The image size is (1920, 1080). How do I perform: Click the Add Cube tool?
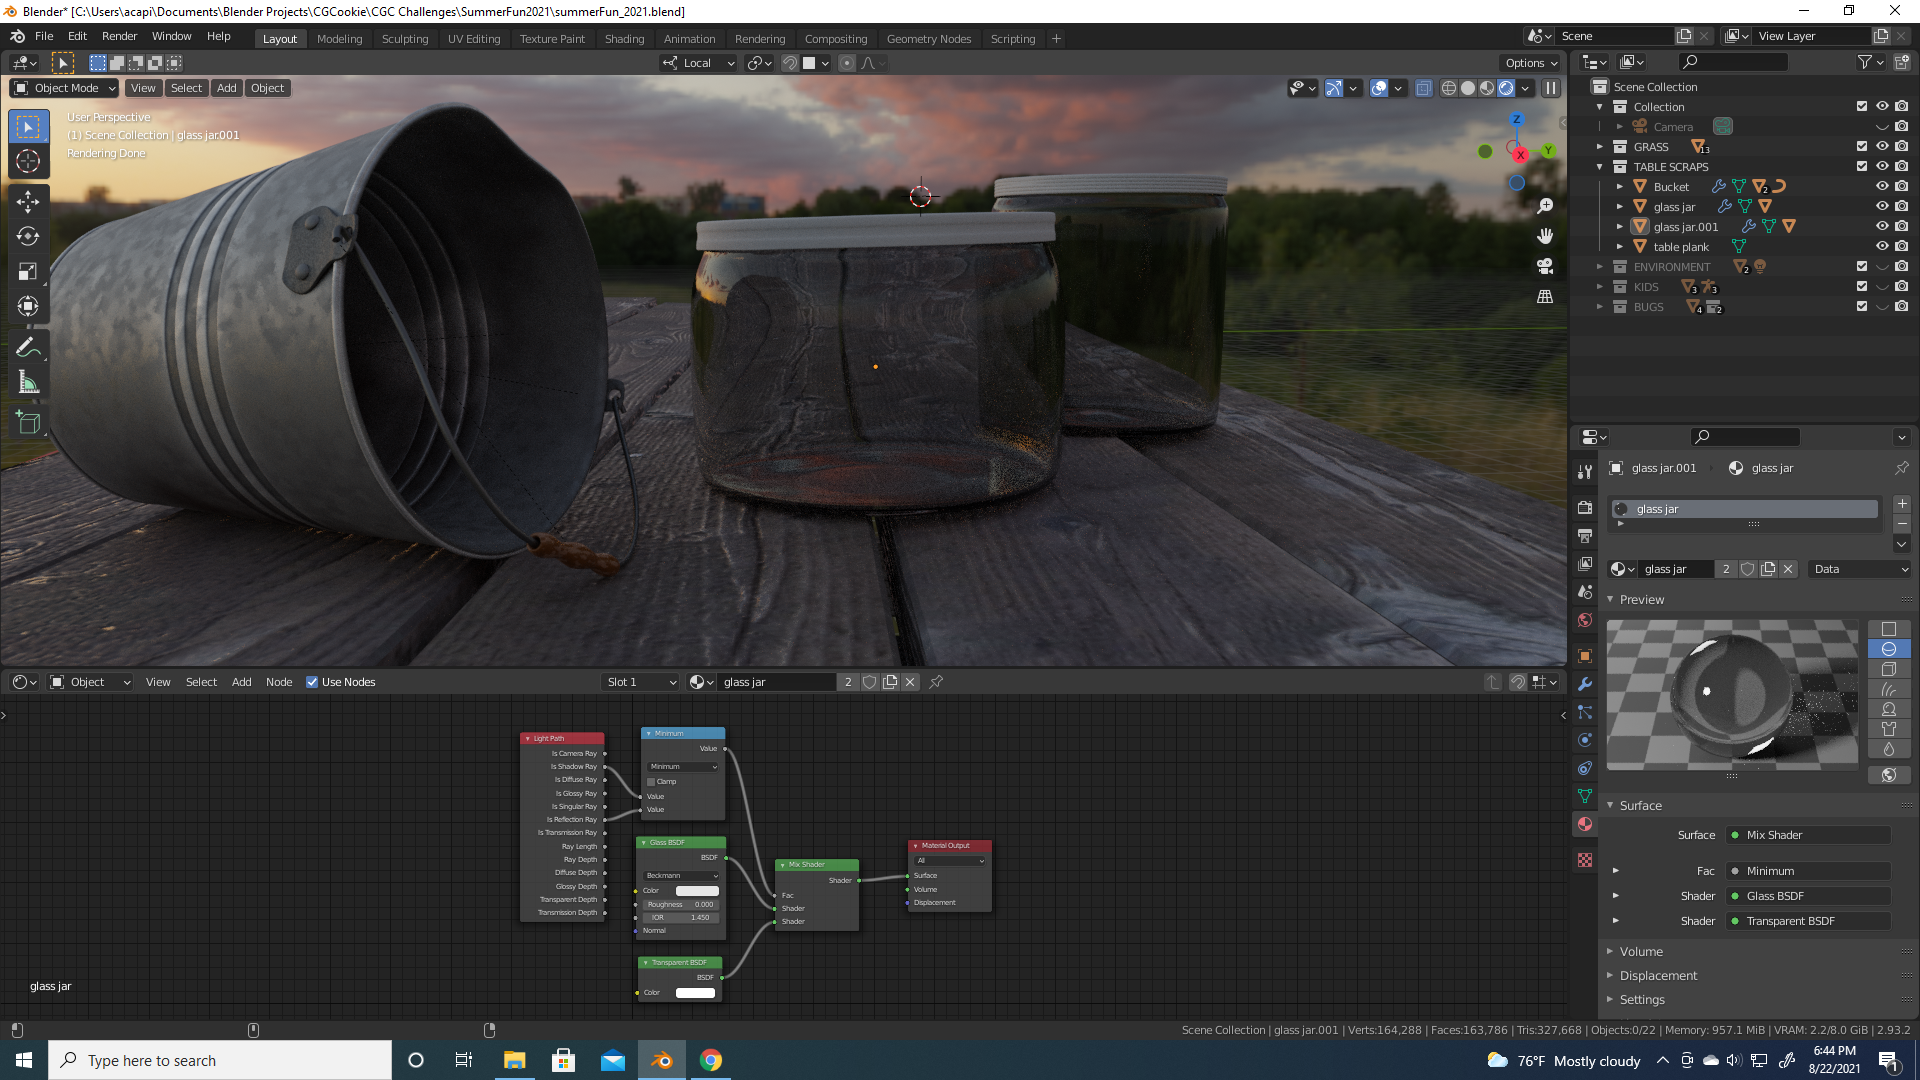click(28, 422)
